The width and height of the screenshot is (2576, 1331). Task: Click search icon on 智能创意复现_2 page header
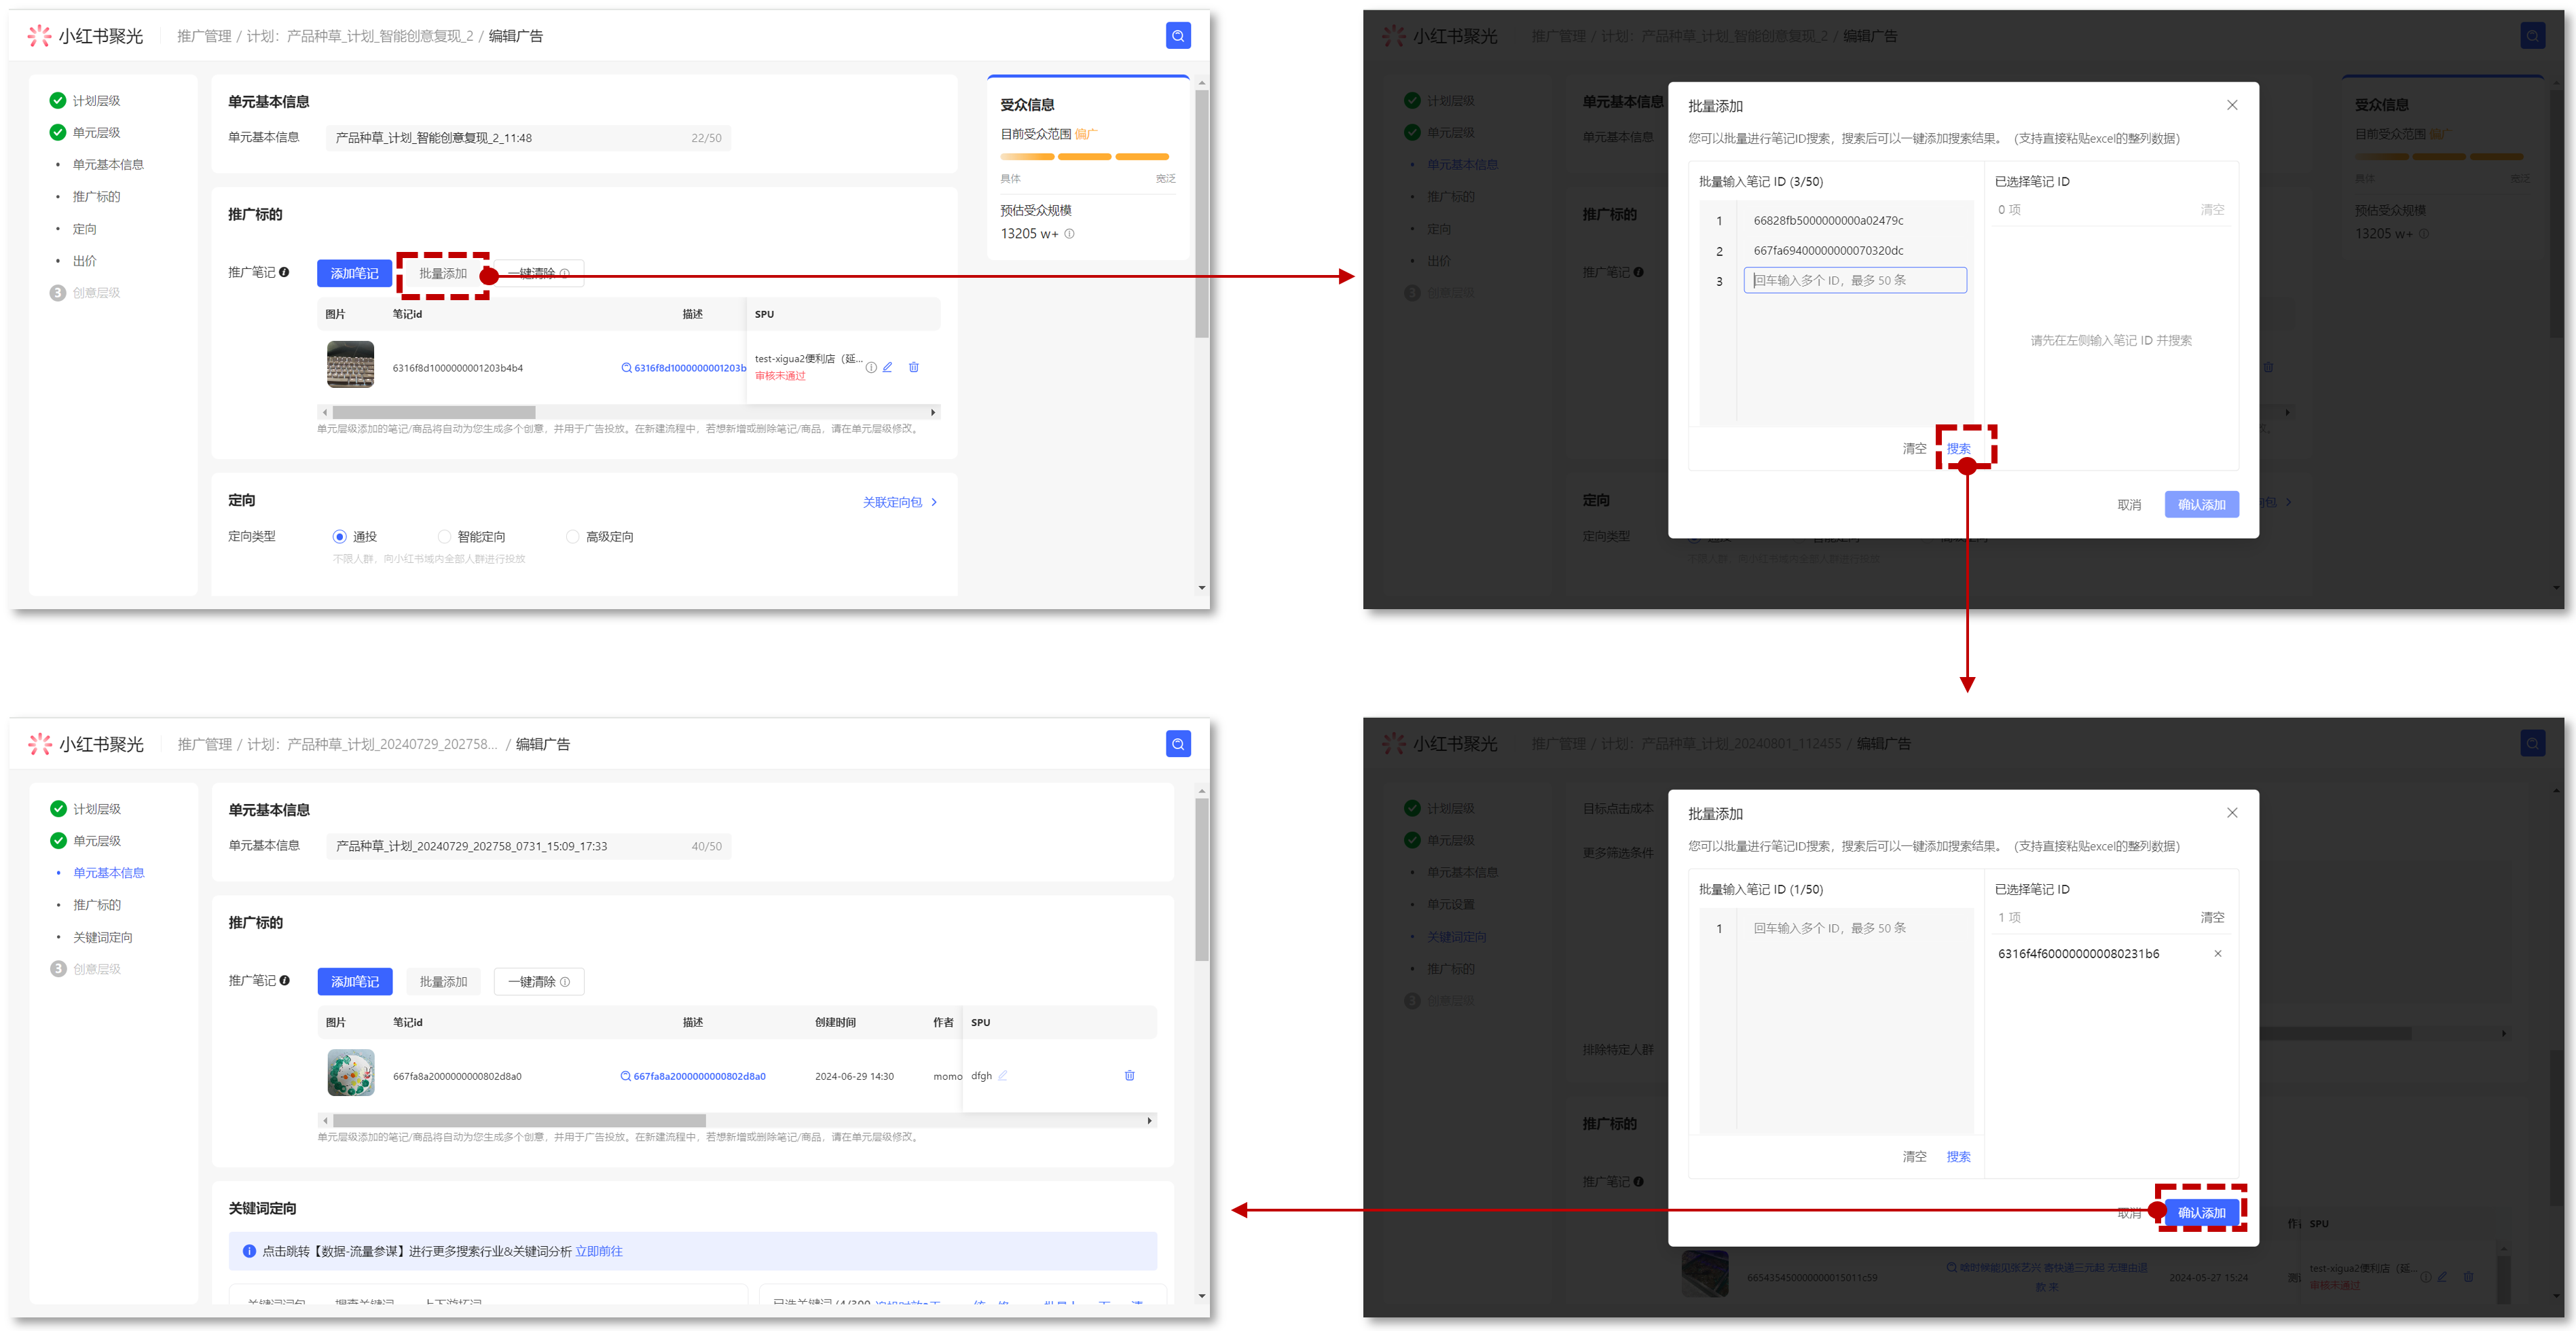(1178, 36)
